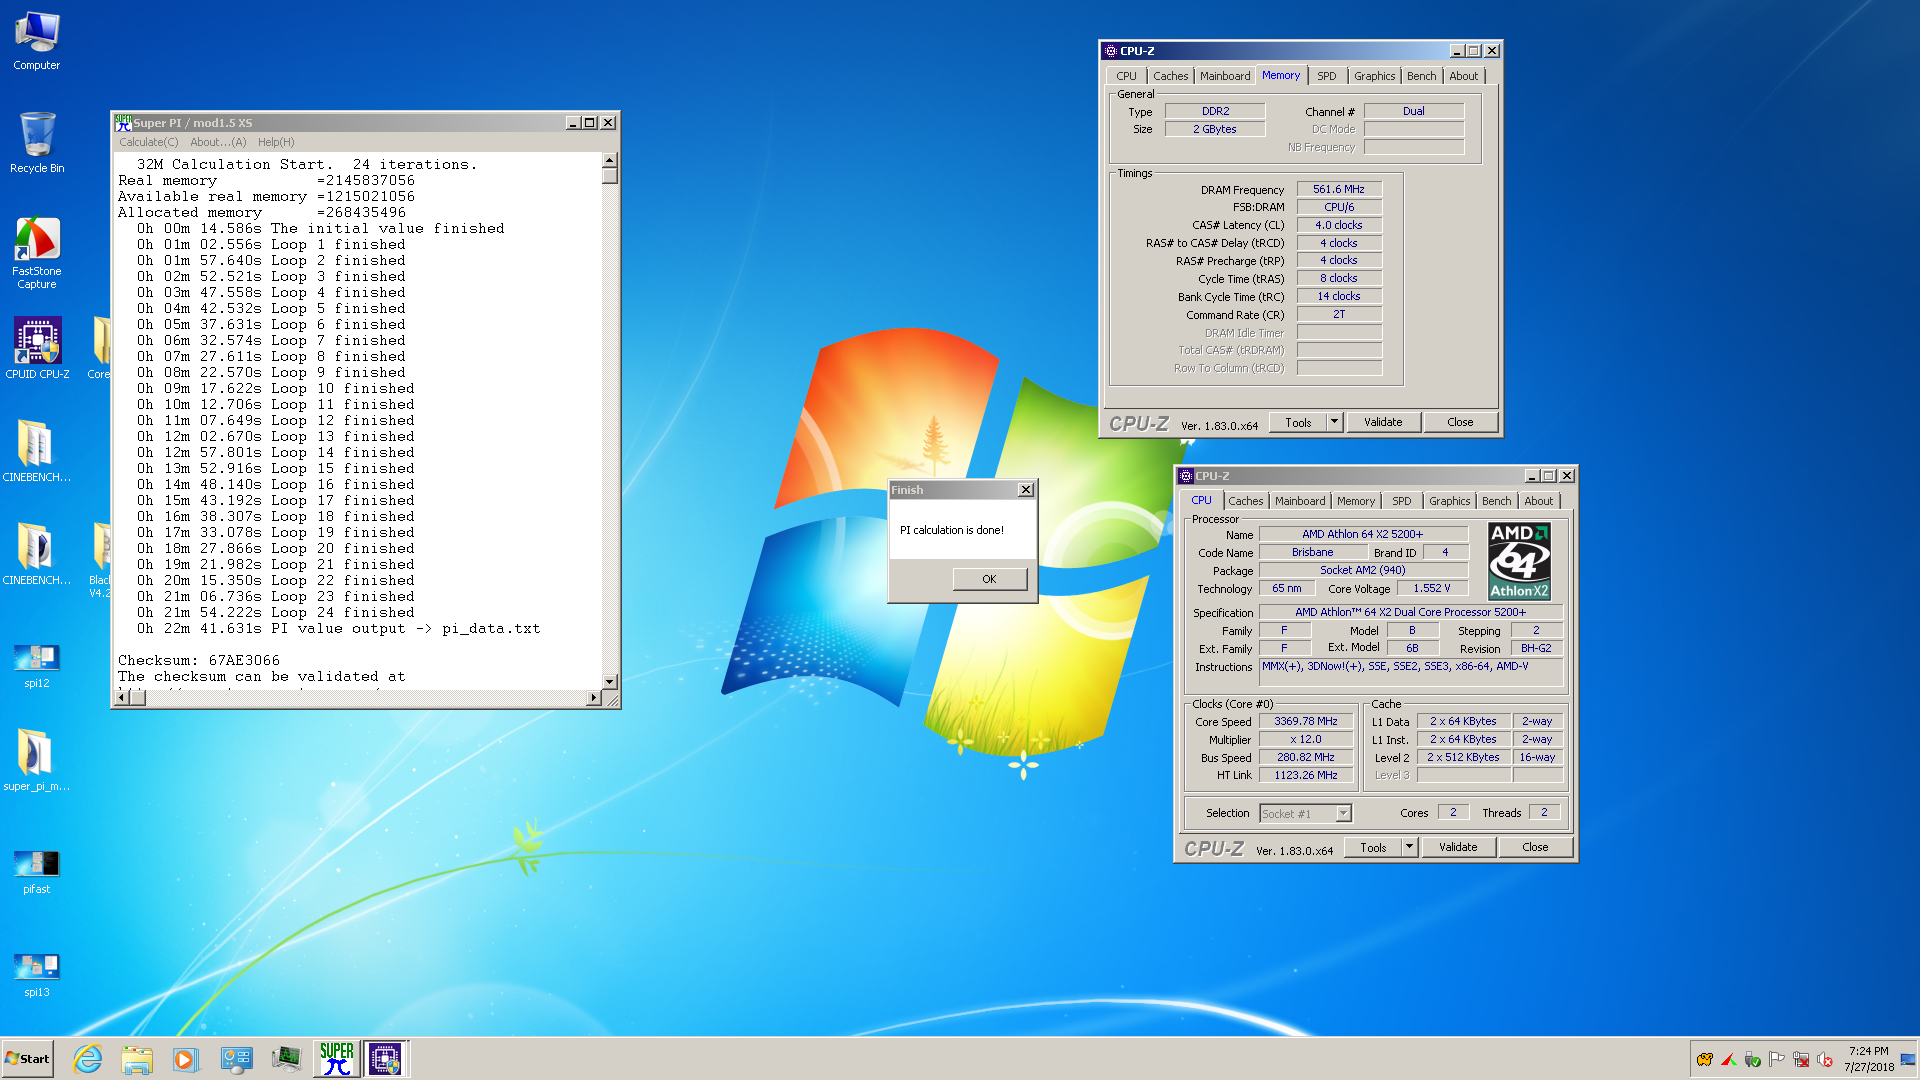Open About...(A) menu in Super PI
Screen dimensions: 1920x1080
coord(218,142)
